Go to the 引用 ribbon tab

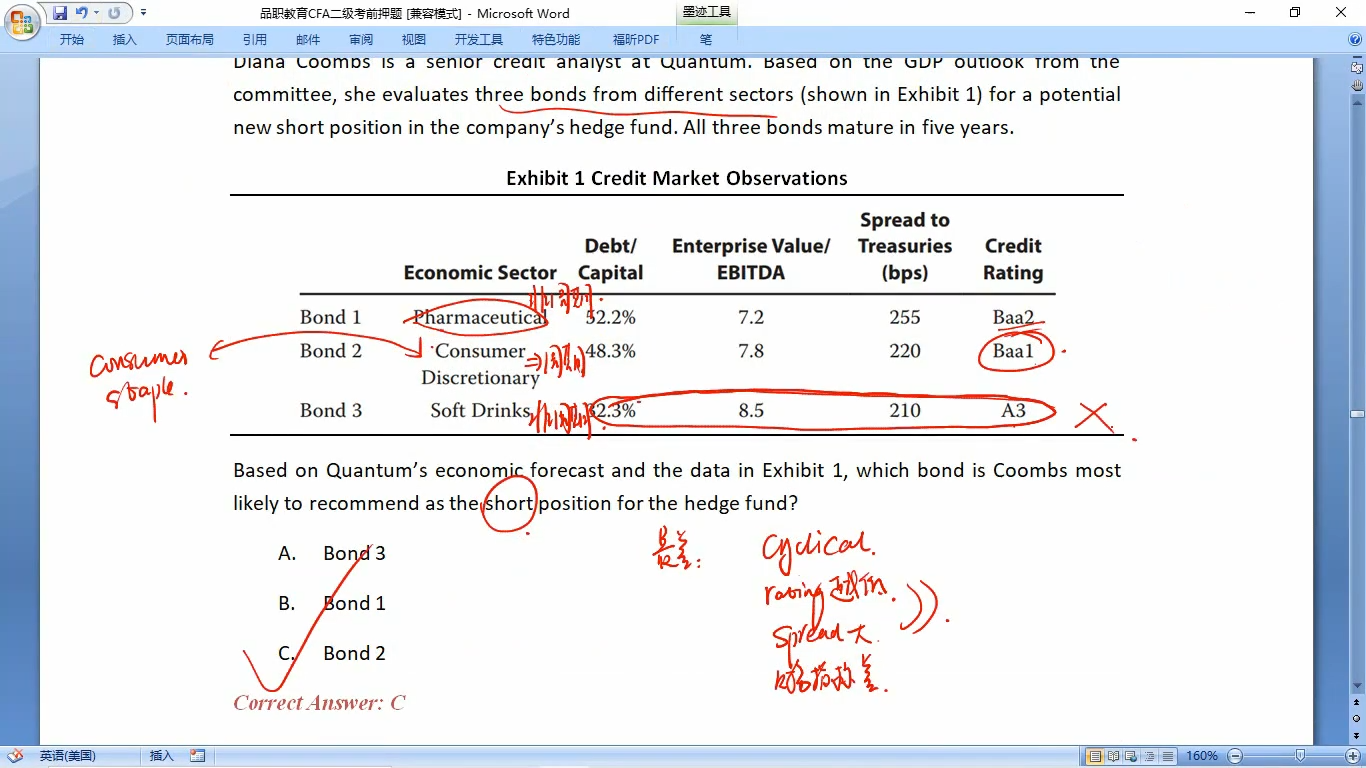click(255, 40)
